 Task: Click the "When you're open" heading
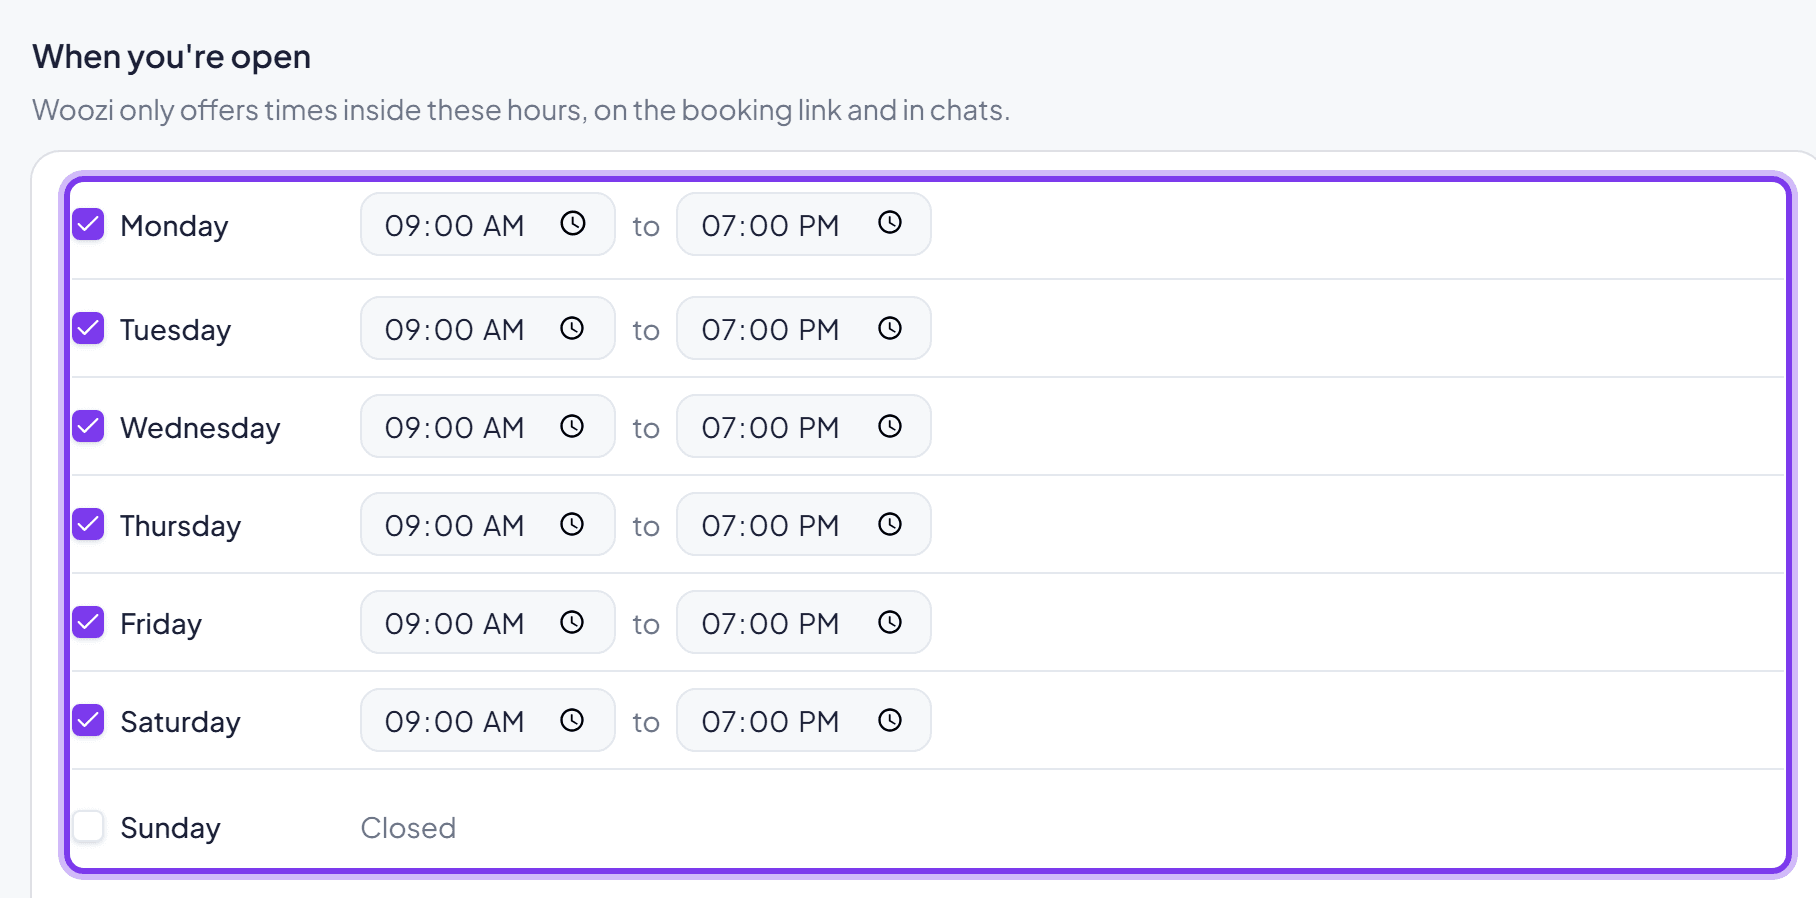(x=171, y=57)
